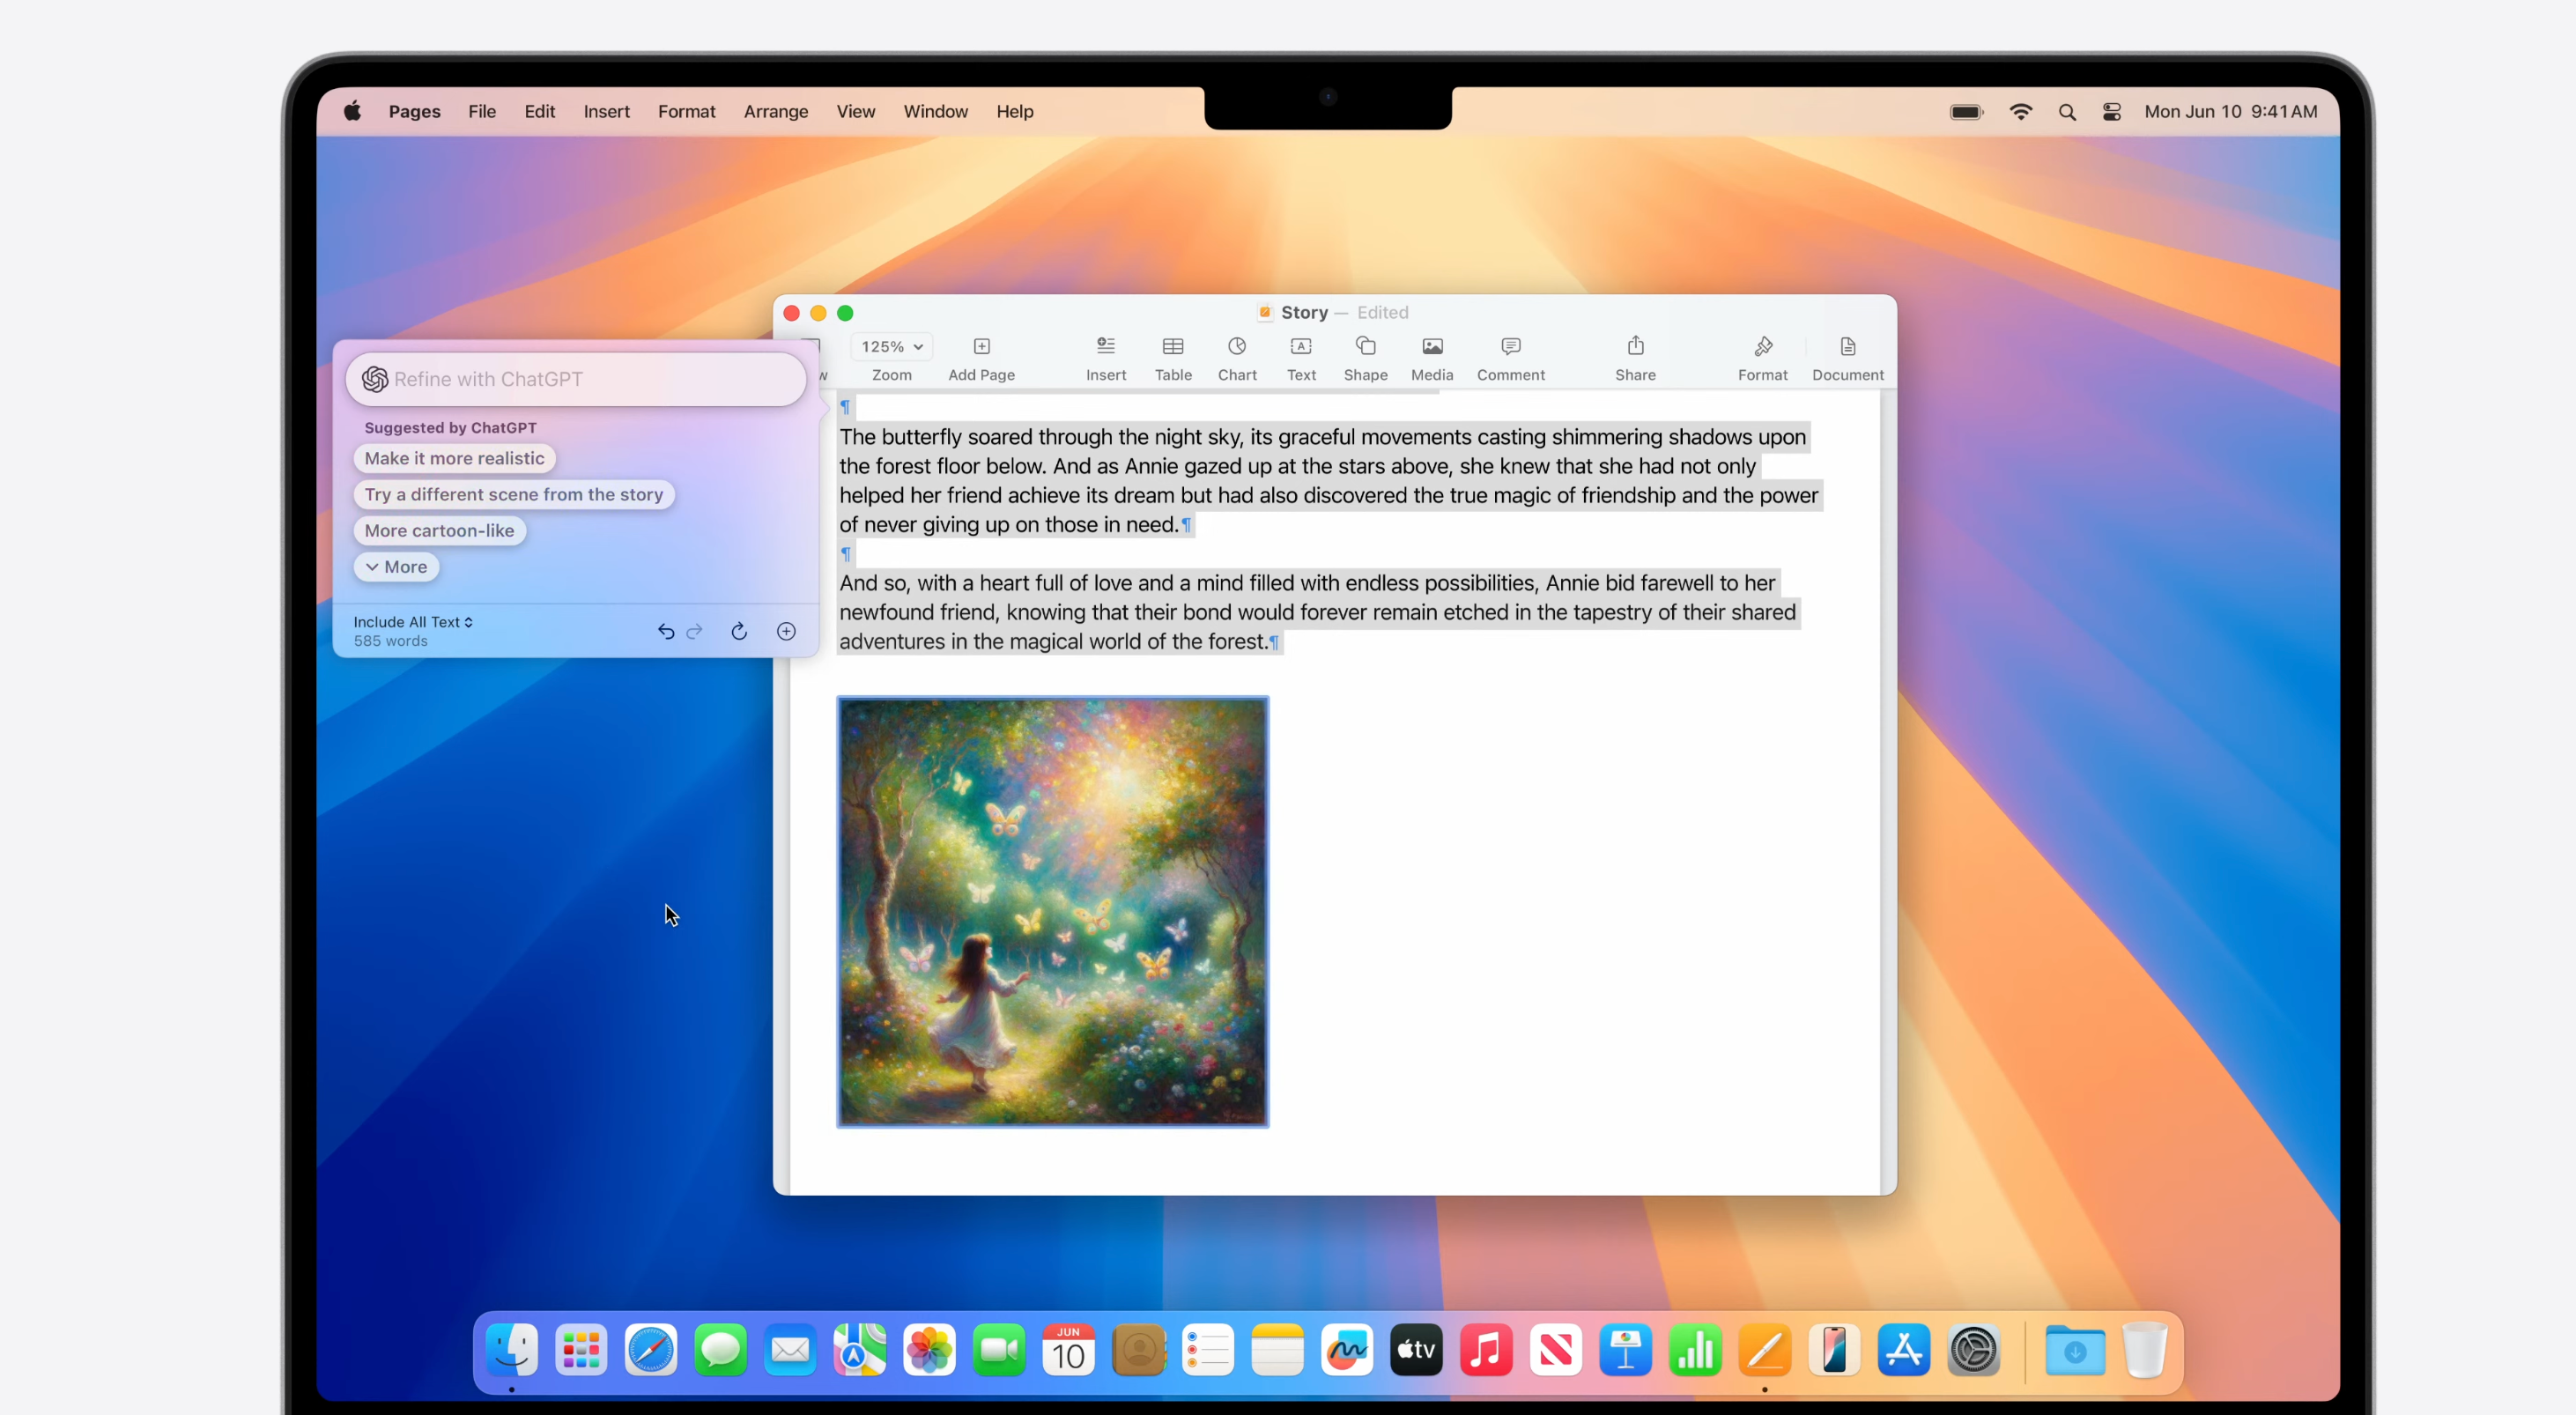The image size is (2576, 1415).
Task: Click the Chart toolbar icon
Action: (1236, 348)
